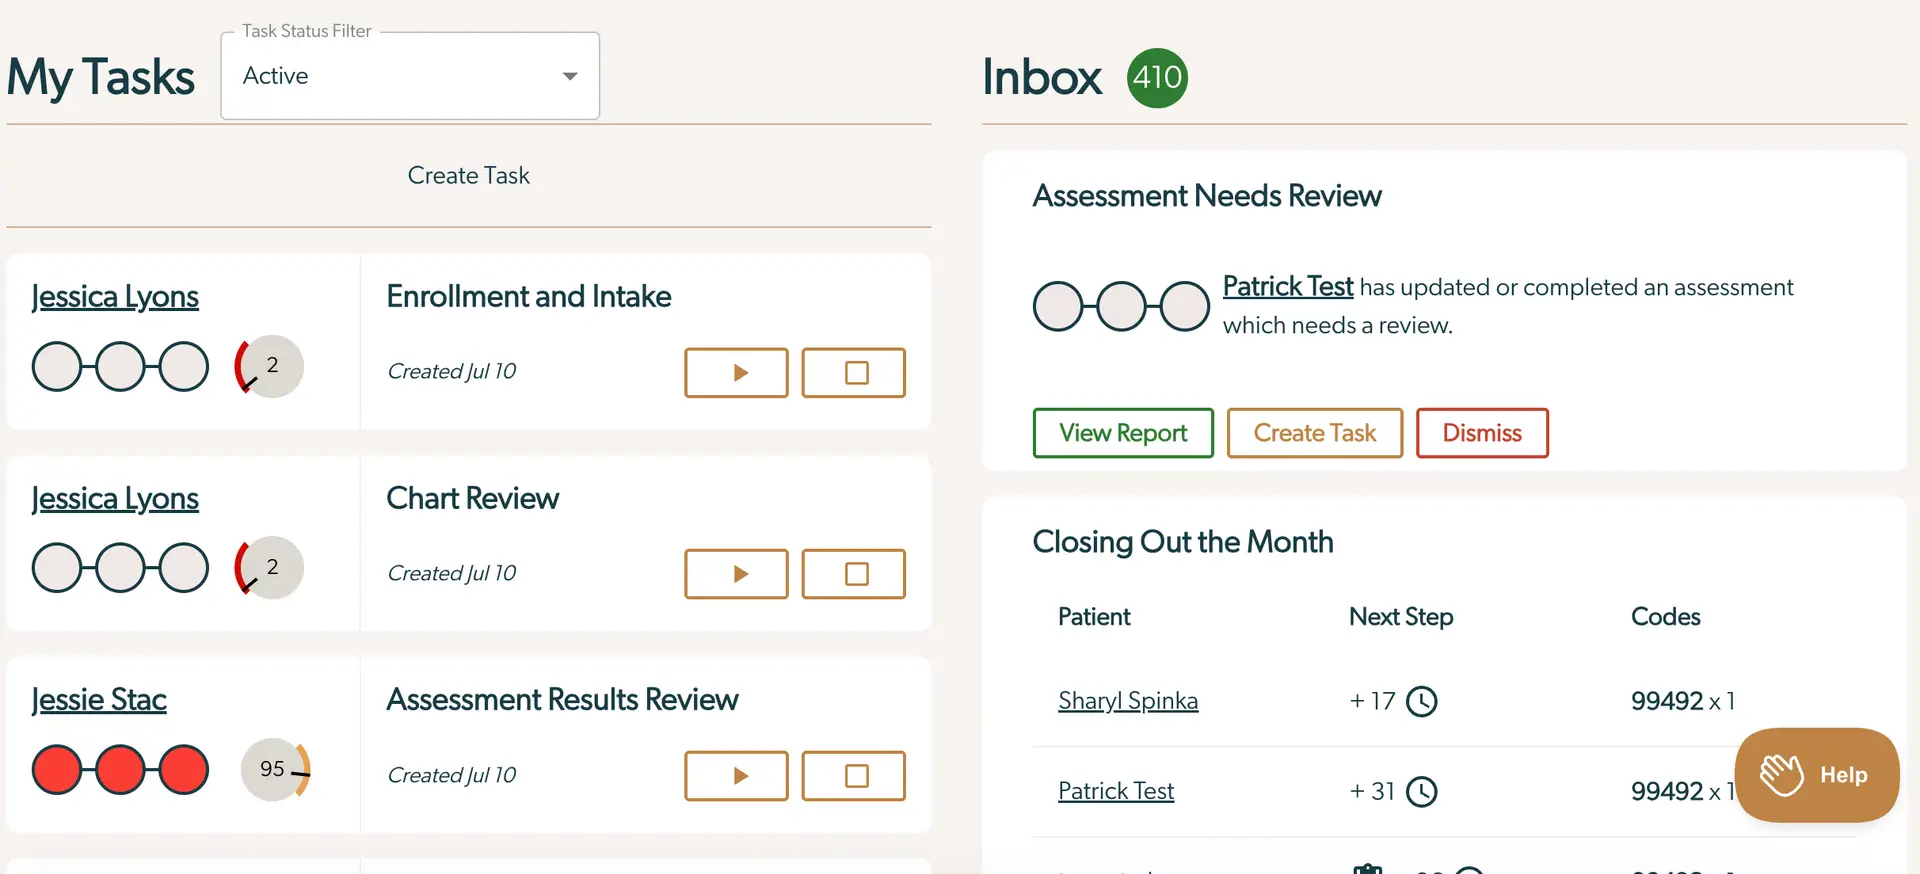Viewport: 1920px width, 874px height.
Task: Open Sharyl Spinka's patient record
Action: [1127, 701]
